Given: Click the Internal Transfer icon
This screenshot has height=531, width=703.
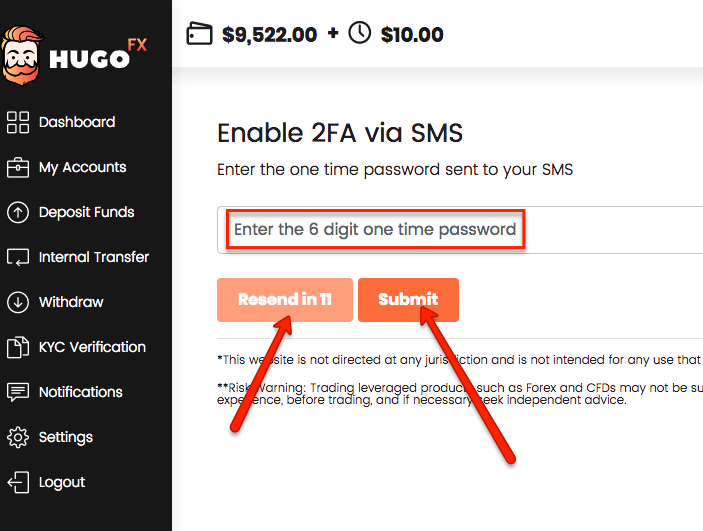Looking at the screenshot, I should (18, 257).
